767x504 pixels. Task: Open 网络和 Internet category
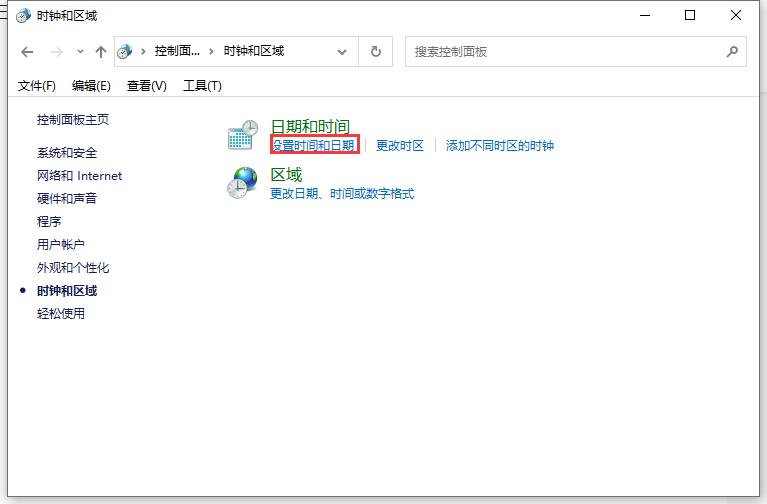coord(79,176)
